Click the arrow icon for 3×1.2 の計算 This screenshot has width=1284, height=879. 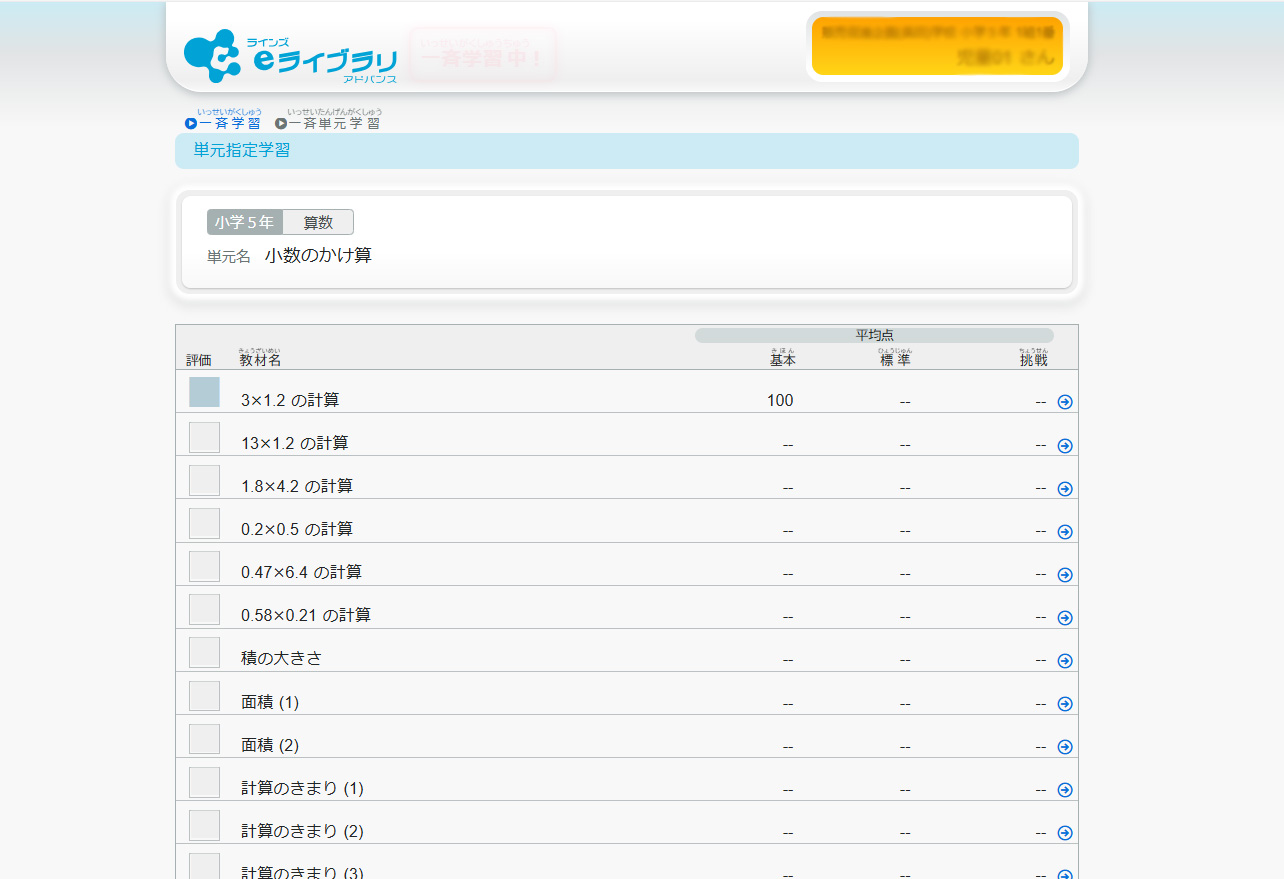tap(1065, 402)
